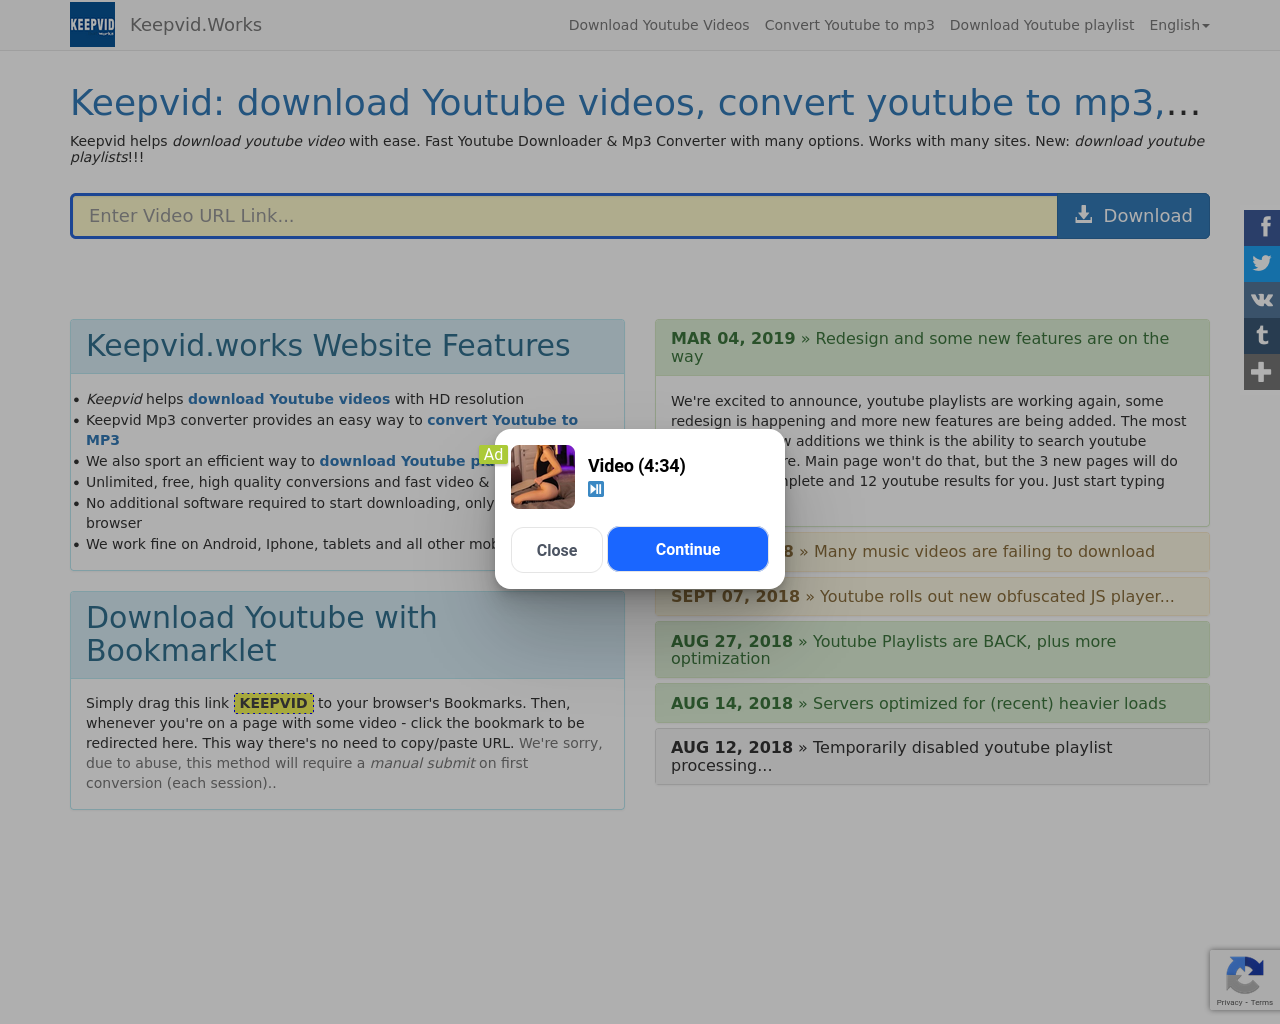Expand AUG 27, 2018 Playlists are BACK news
The width and height of the screenshot is (1280, 1024).
[x=932, y=650]
